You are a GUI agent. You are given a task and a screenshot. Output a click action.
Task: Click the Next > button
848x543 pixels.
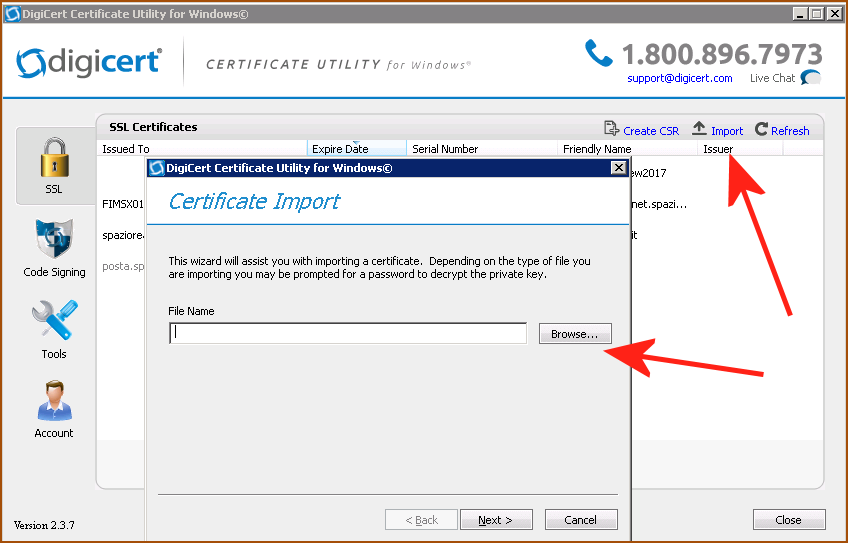tap(496, 520)
